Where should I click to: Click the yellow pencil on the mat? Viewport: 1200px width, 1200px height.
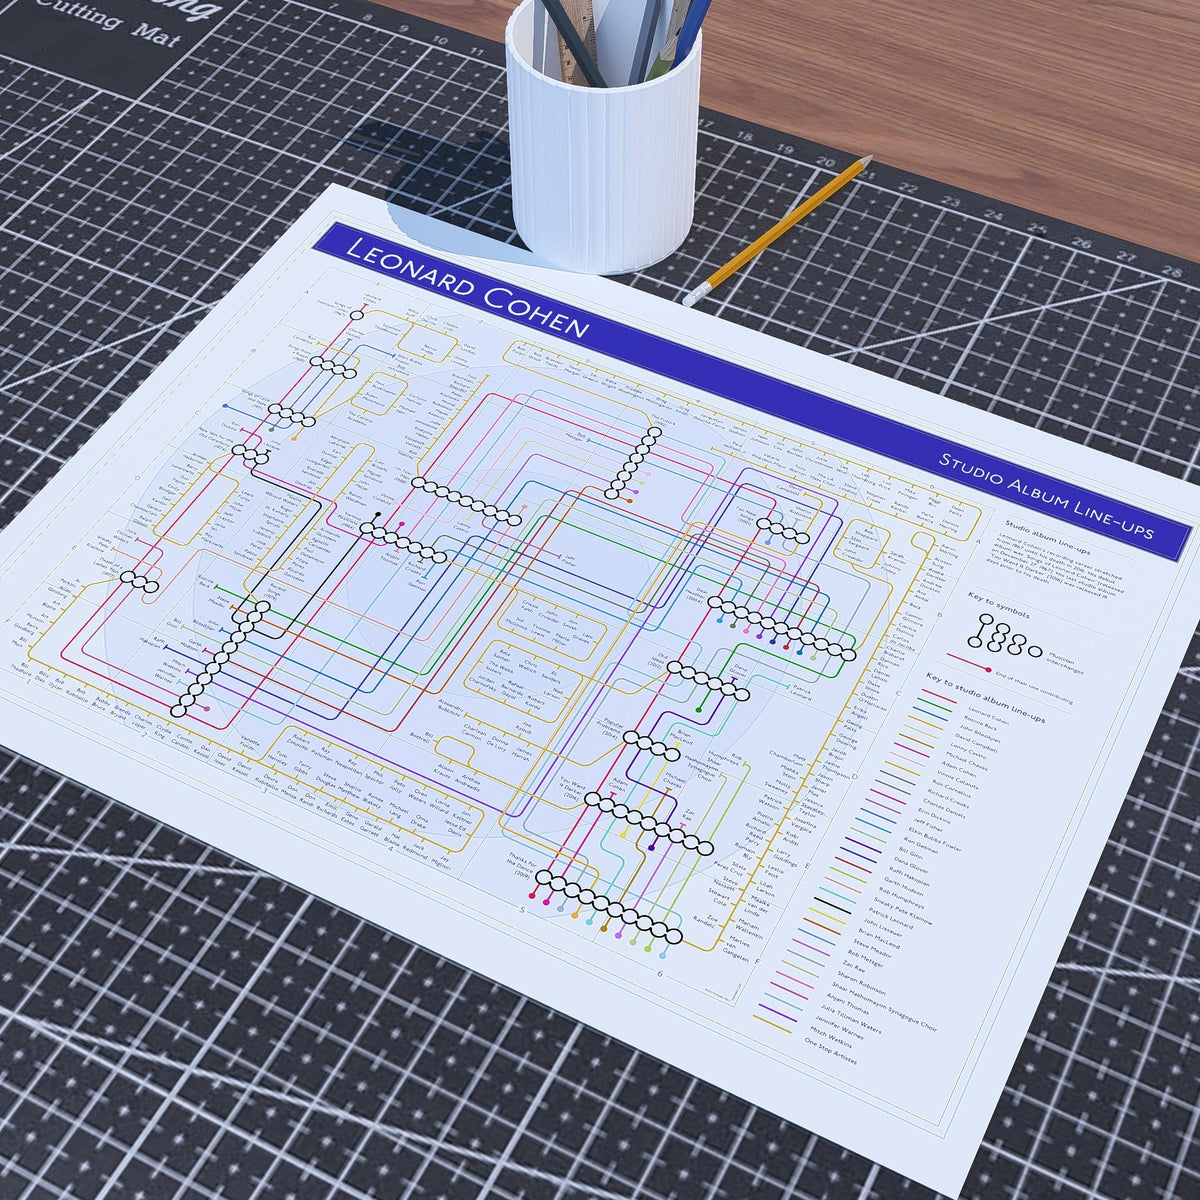point(777,229)
